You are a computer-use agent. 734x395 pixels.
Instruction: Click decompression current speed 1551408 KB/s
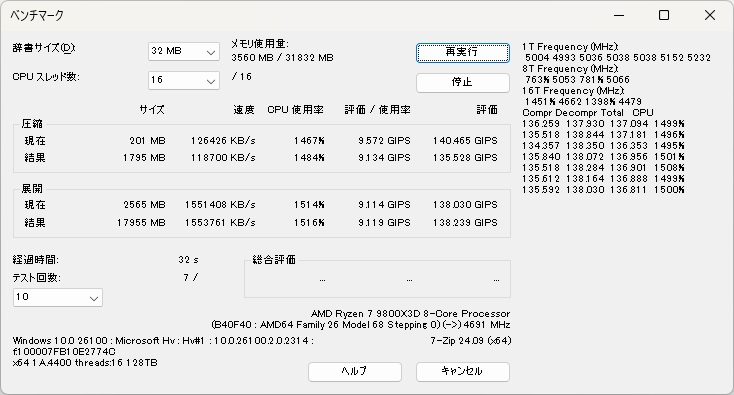point(220,205)
